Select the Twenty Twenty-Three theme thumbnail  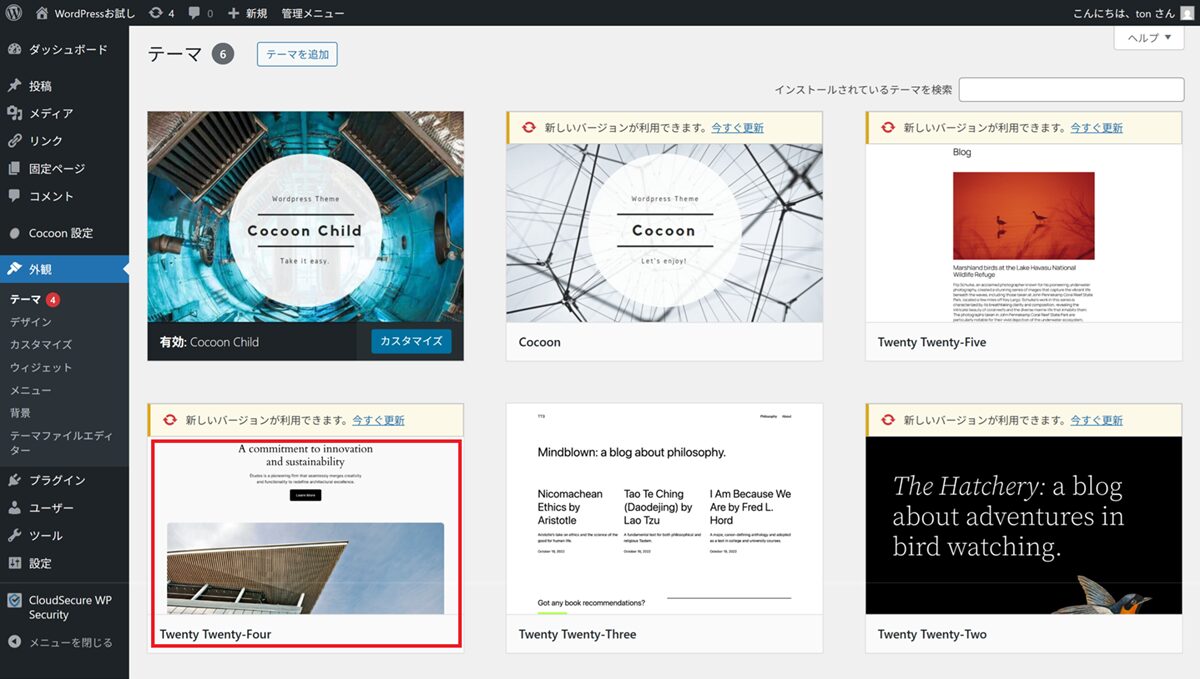[x=664, y=509]
